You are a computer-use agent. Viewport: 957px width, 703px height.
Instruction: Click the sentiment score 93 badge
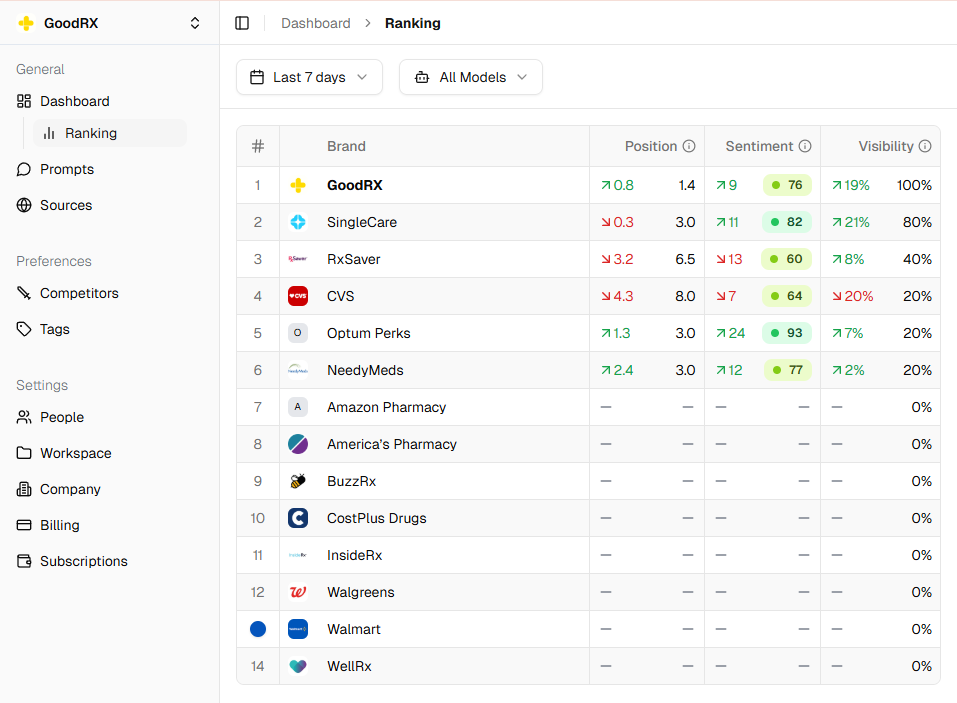click(x=787, y=333)
